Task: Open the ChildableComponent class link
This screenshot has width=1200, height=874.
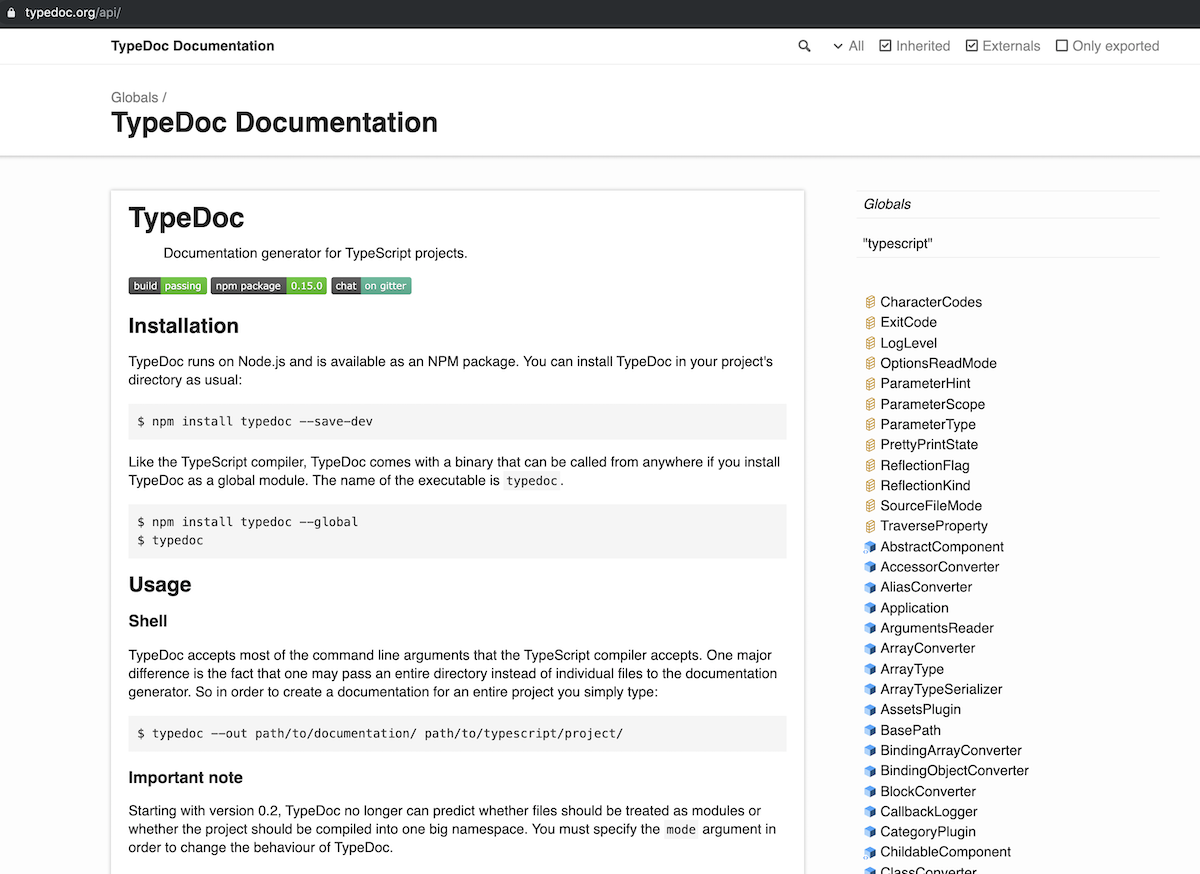Action: click(x=945, y=852)
